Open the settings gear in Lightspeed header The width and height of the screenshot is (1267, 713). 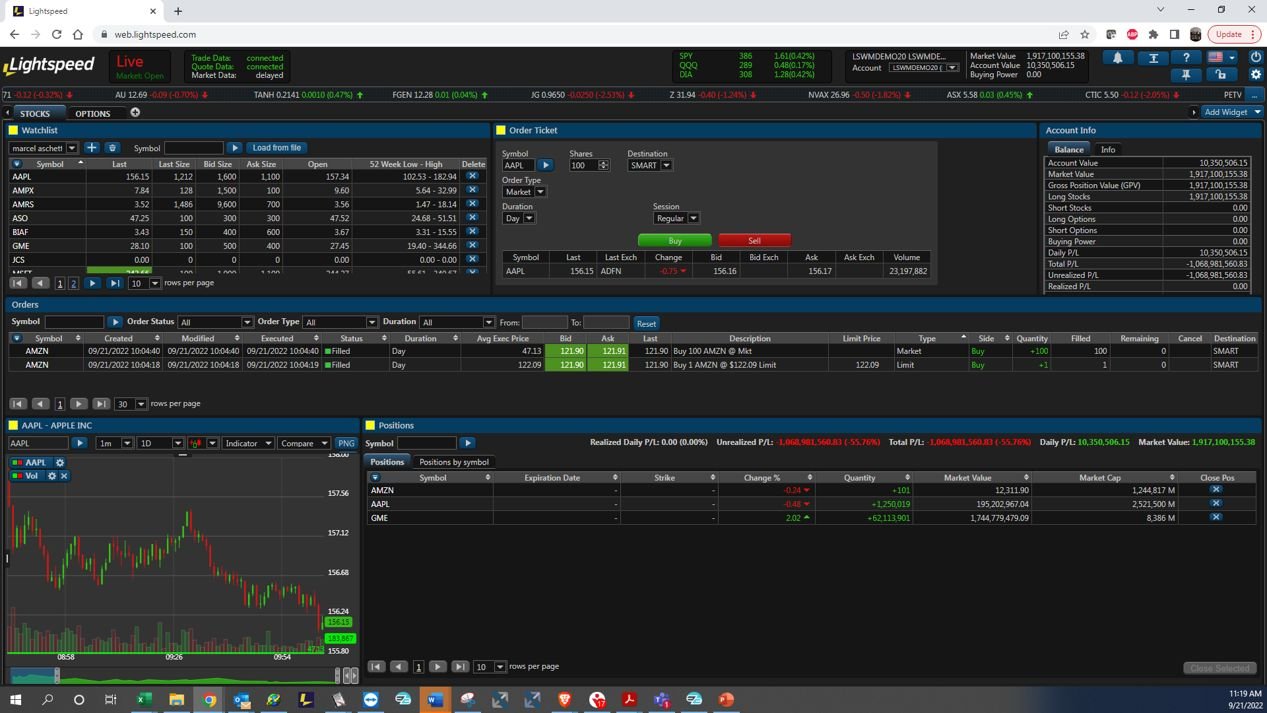click(1256, 75)
